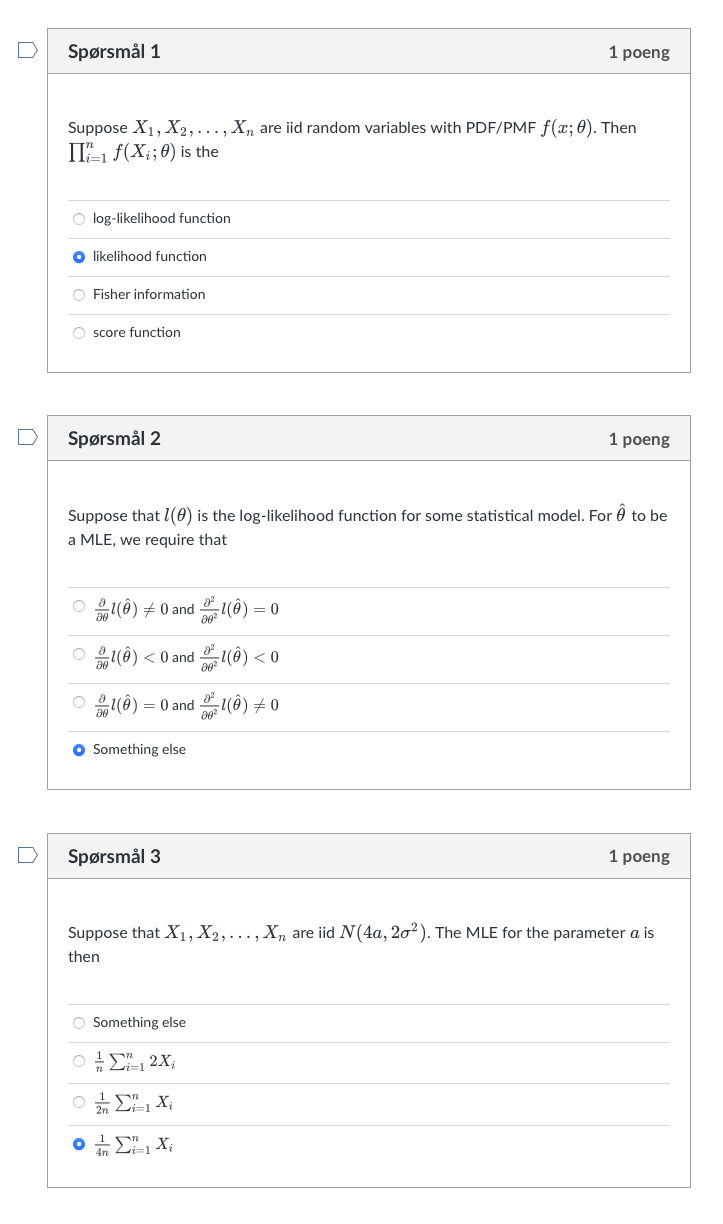Image resolution: width=723 pixels, height=1224 pixels.
Task: Click '1 poeng' label on question 1
Action: 639,51
